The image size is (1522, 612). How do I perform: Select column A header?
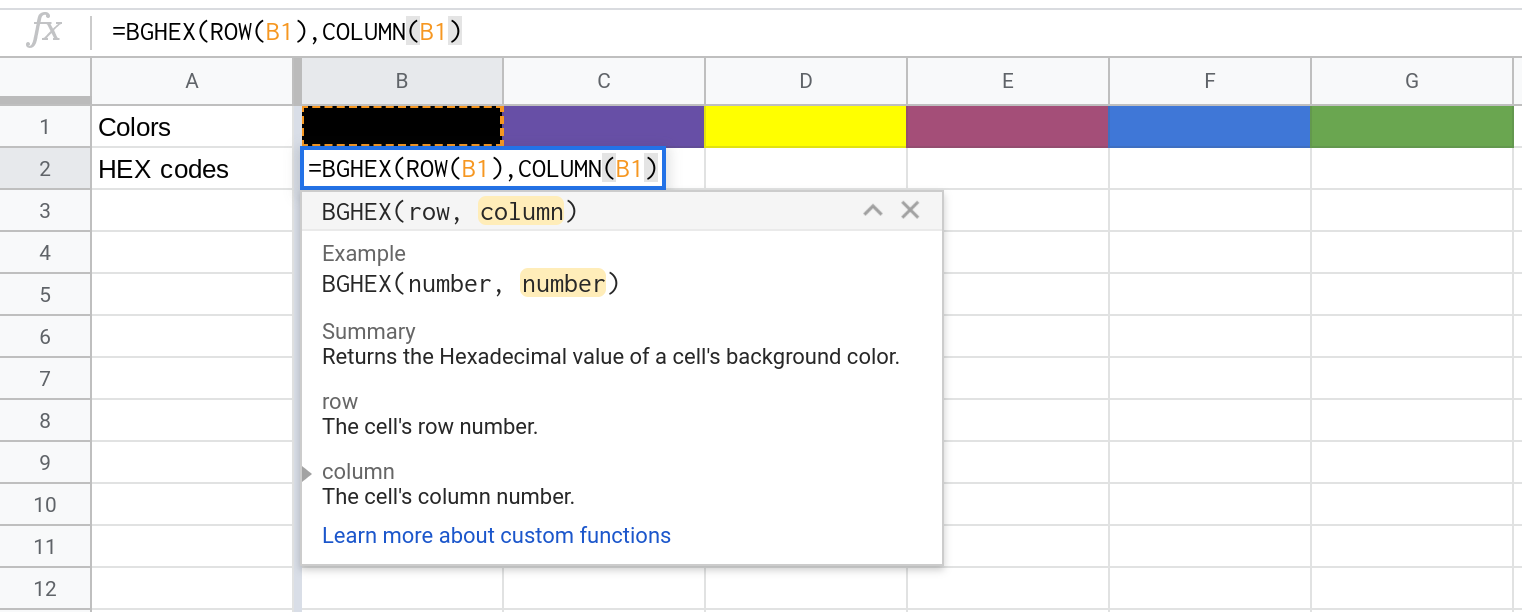click(192, 81)
